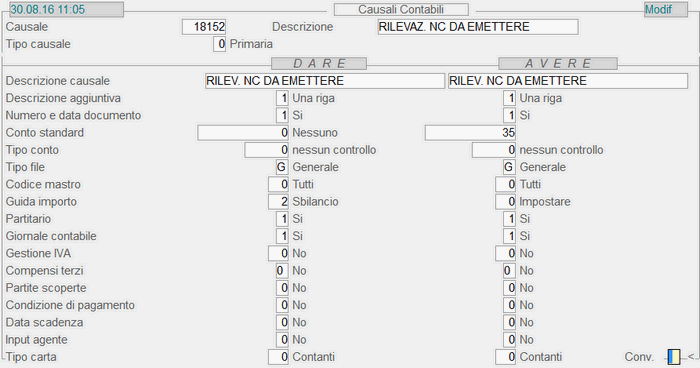Screen dimensions: 700x368
Task: Click the DARE column header
Action: (319, 63)
